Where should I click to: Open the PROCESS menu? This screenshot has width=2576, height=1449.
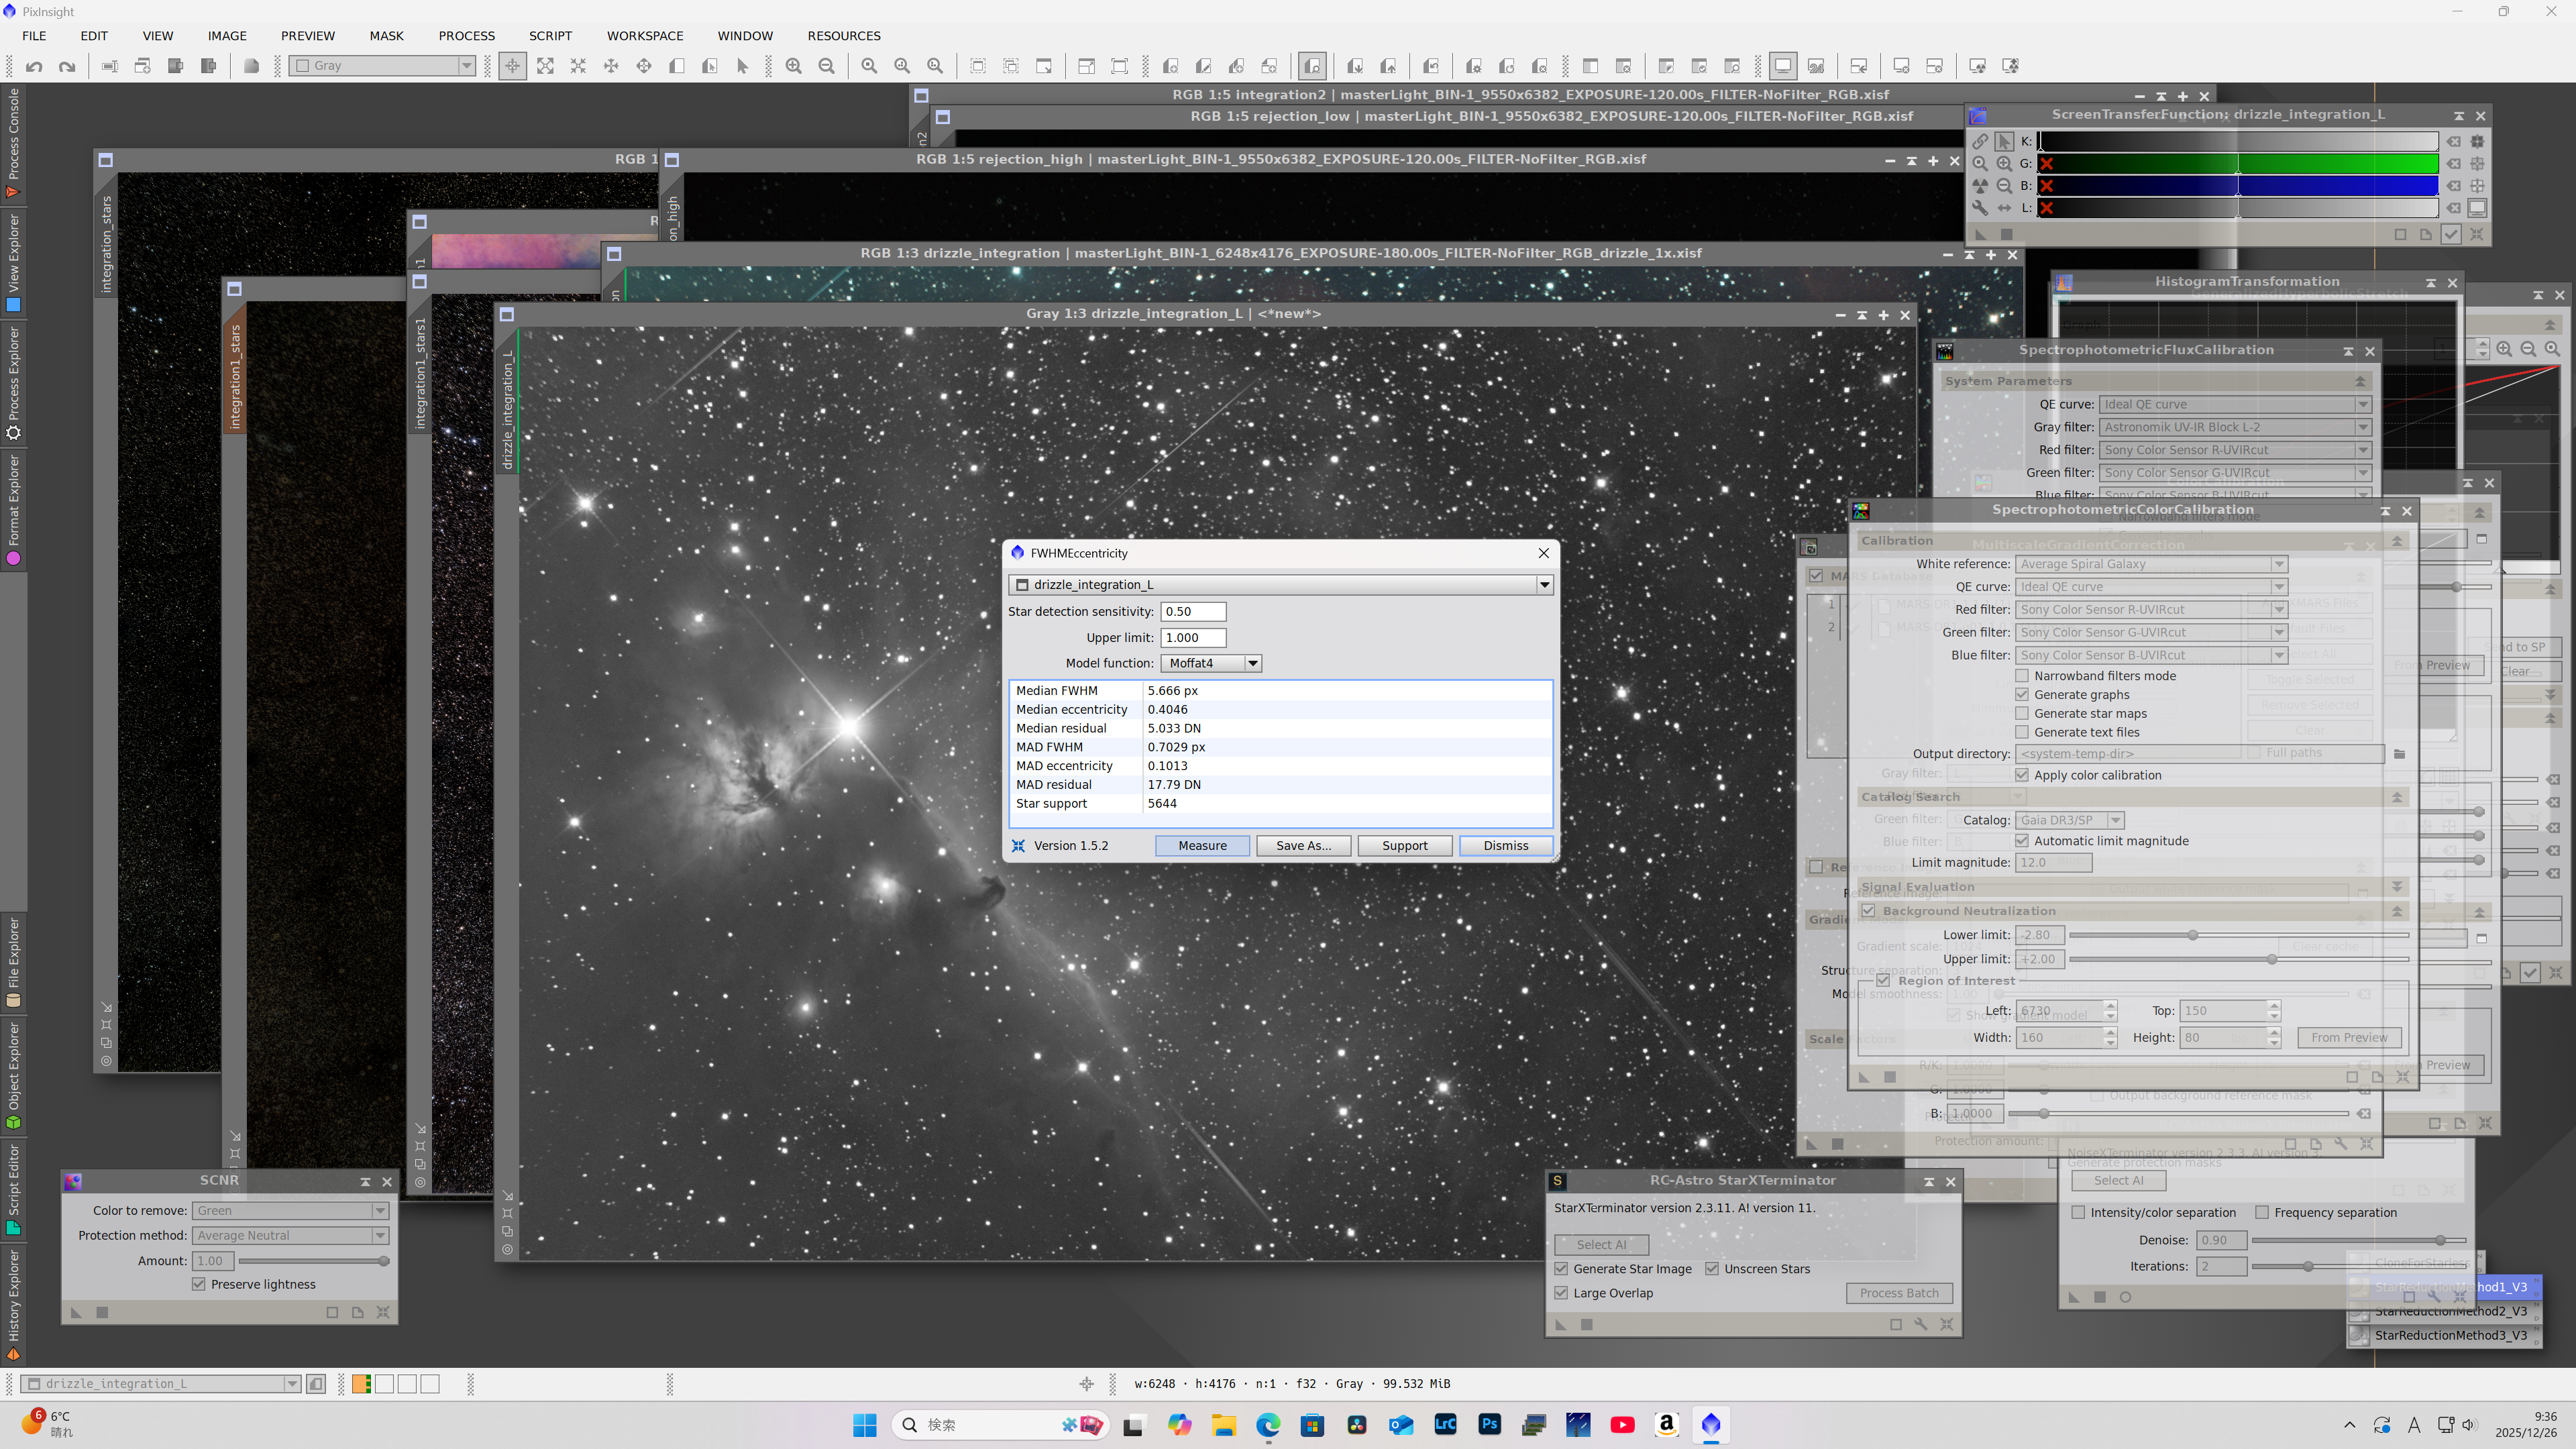466,35
